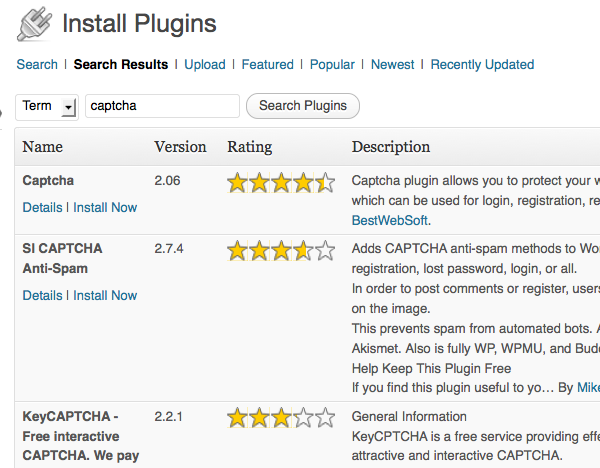The width and height of the screenshot is (600, 468).
Task: Switch to the Upload tab
Action: [x=205, y=64]
